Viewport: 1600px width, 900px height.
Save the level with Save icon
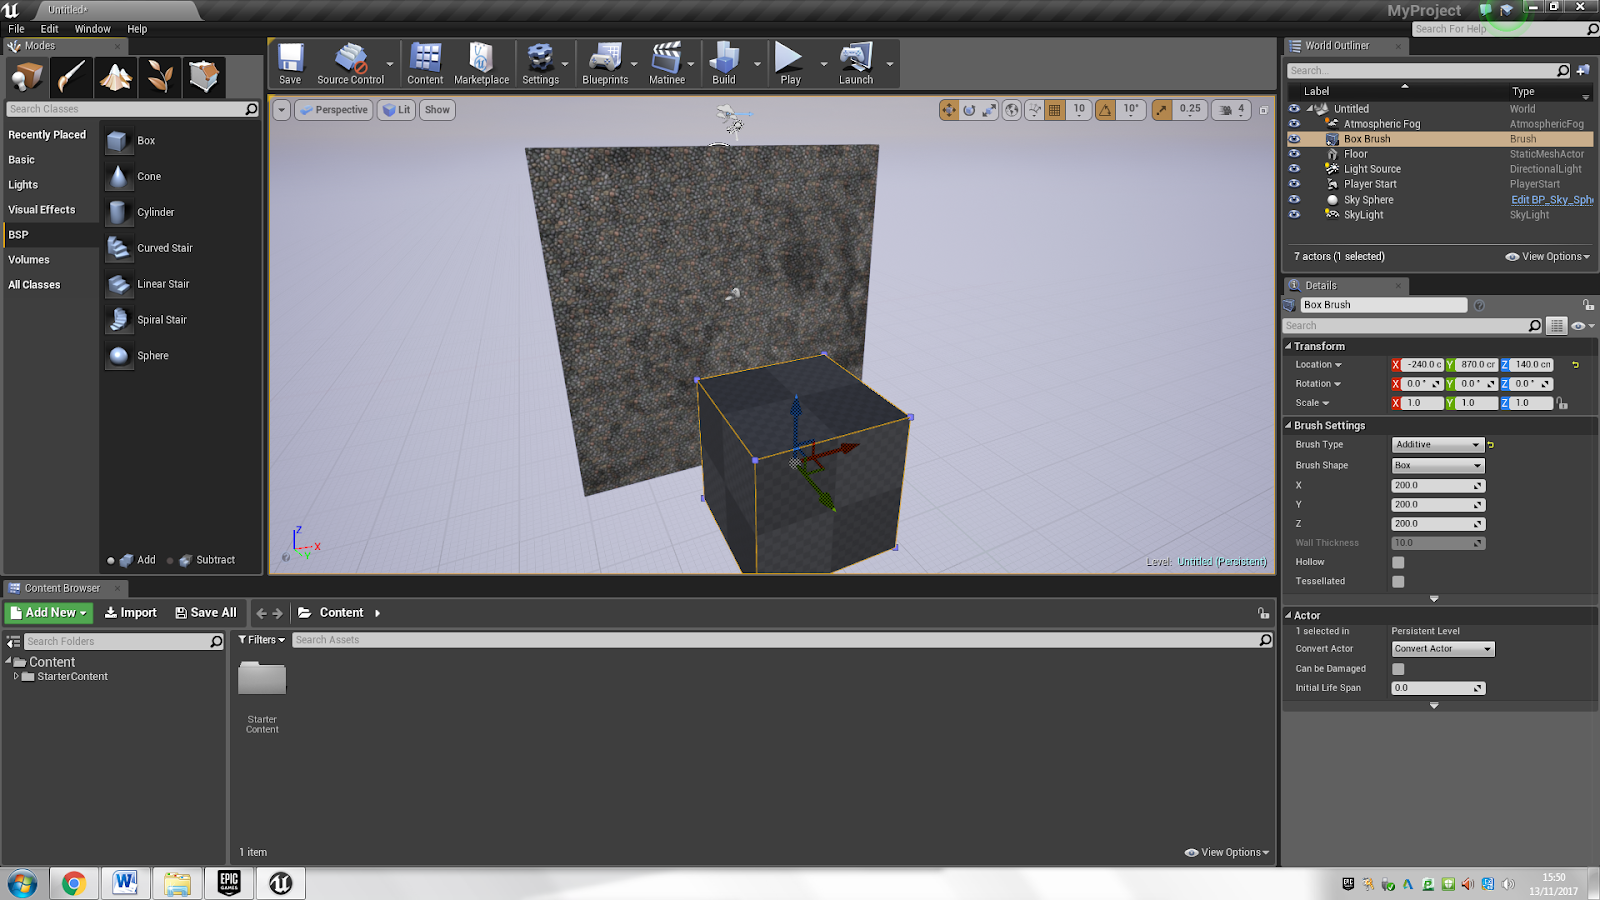(290, 64)
